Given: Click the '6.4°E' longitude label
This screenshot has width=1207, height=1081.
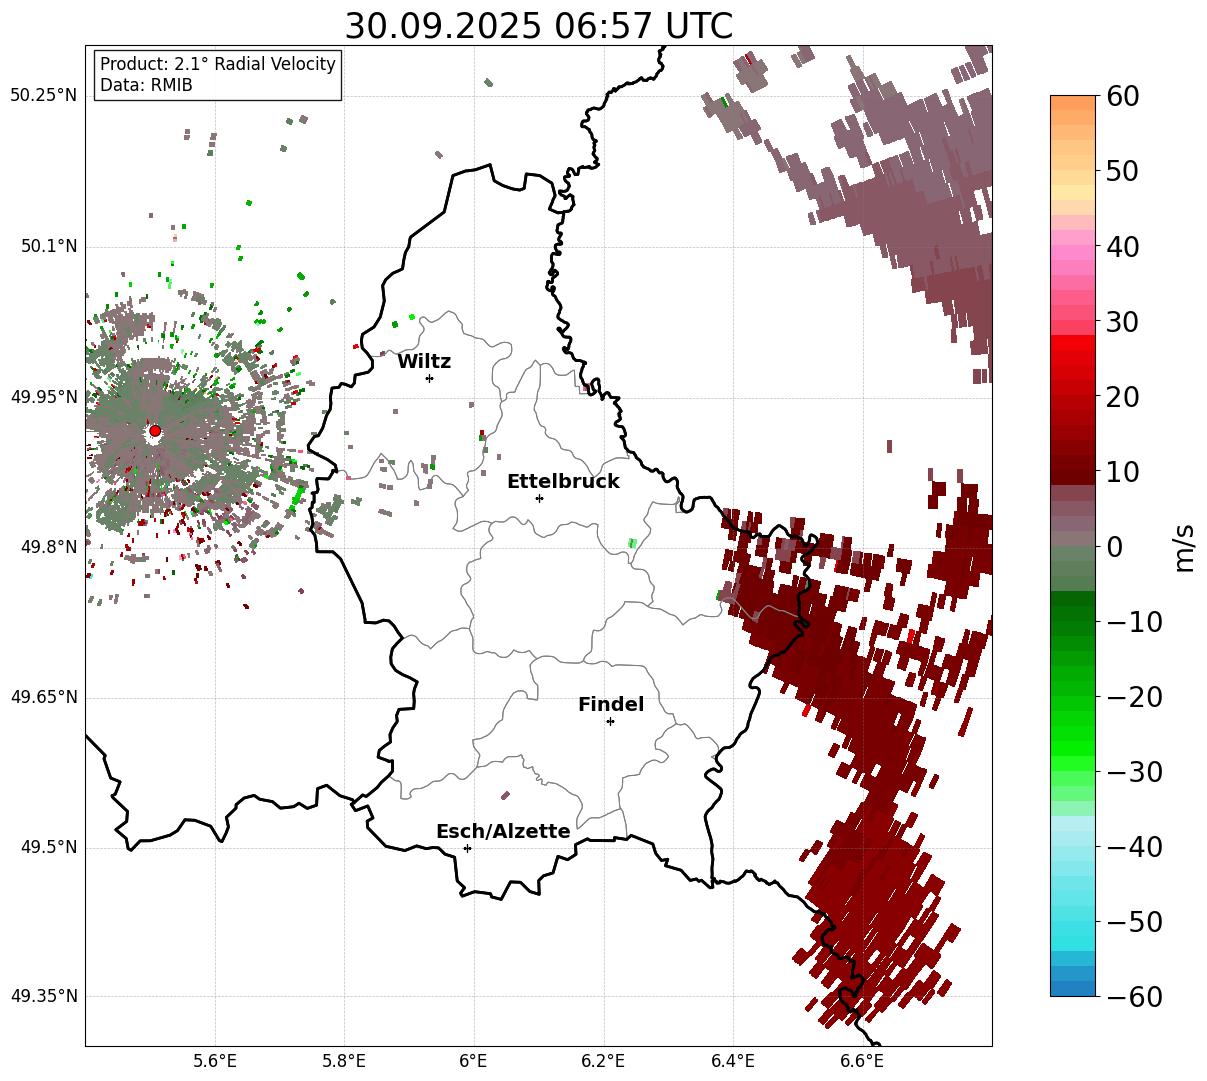Looking at the screenshot, I should coord(733,1061).
